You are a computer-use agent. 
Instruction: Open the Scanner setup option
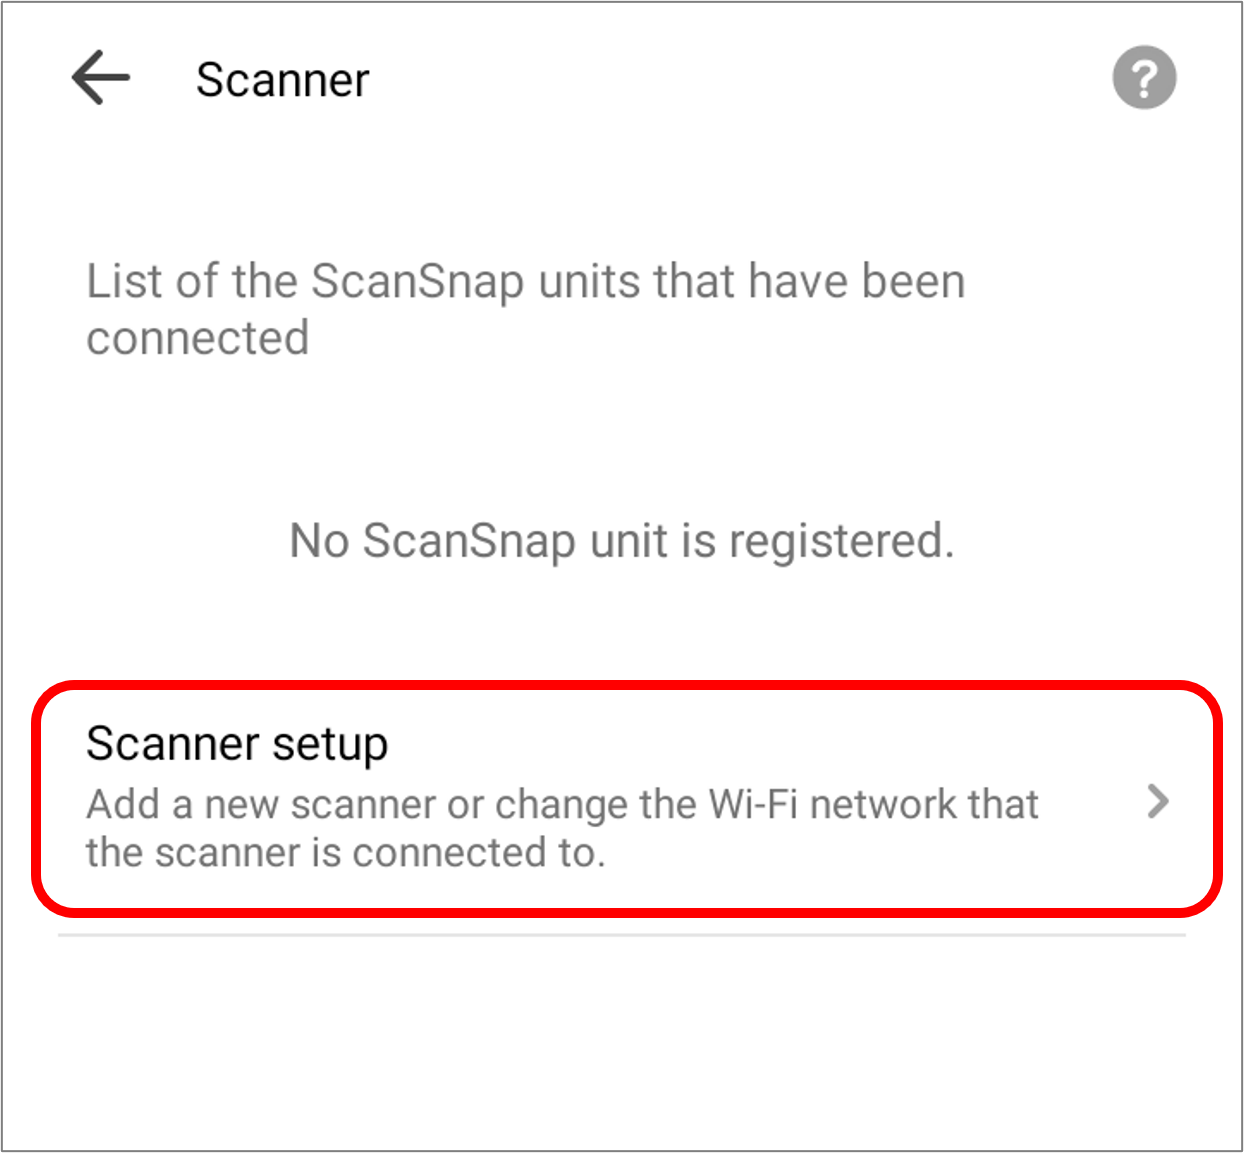pyautogui.click(x=627, y=798)
